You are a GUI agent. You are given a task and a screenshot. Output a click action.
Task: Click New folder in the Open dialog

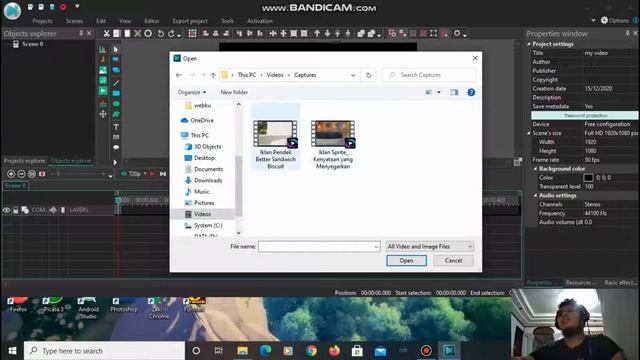pos(234,92)
